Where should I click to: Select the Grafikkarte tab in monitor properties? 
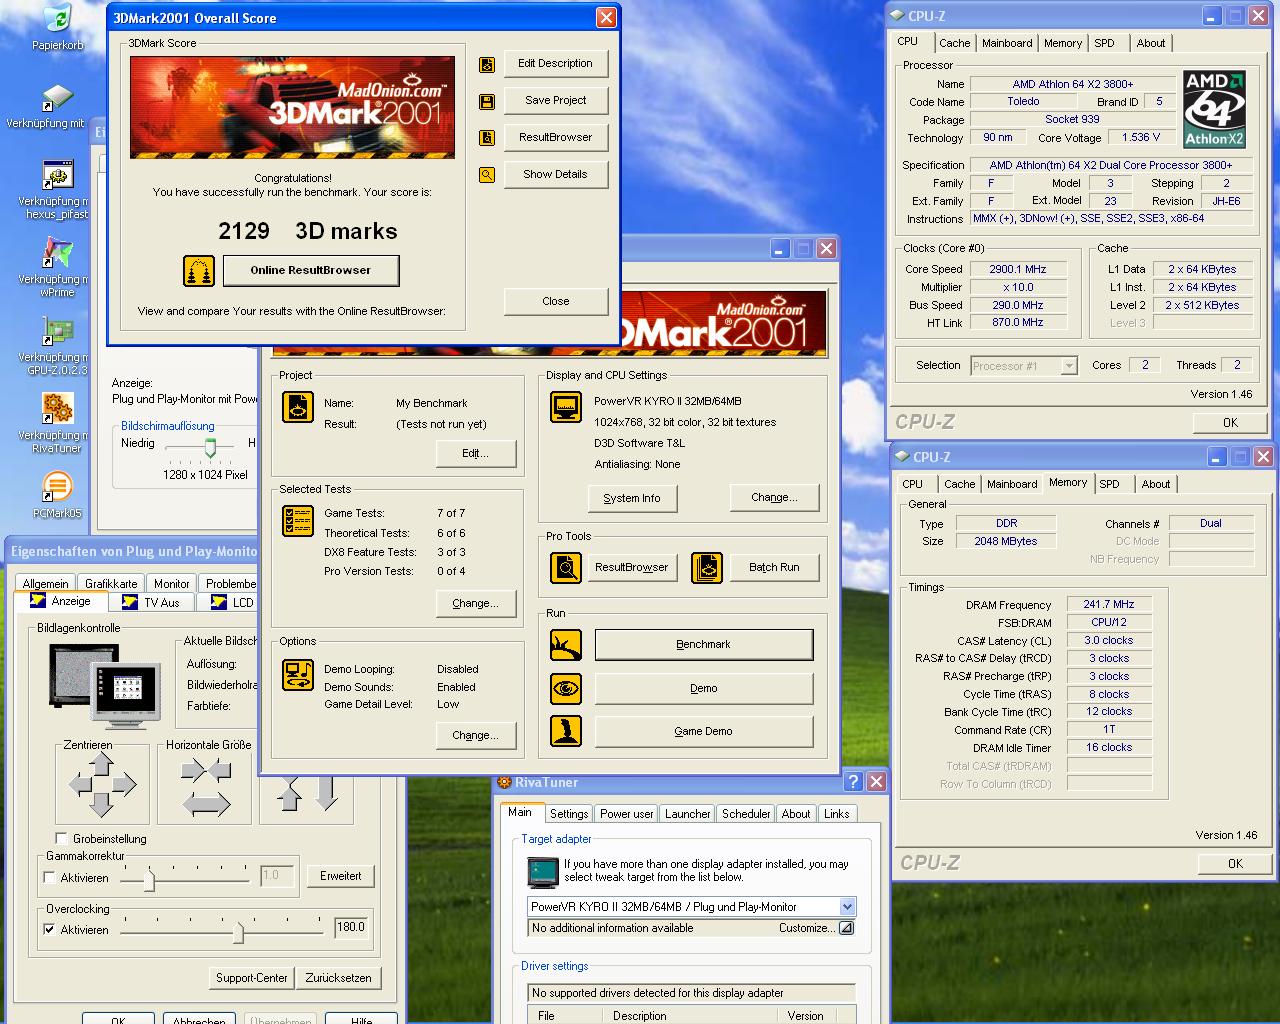(111, 583)
